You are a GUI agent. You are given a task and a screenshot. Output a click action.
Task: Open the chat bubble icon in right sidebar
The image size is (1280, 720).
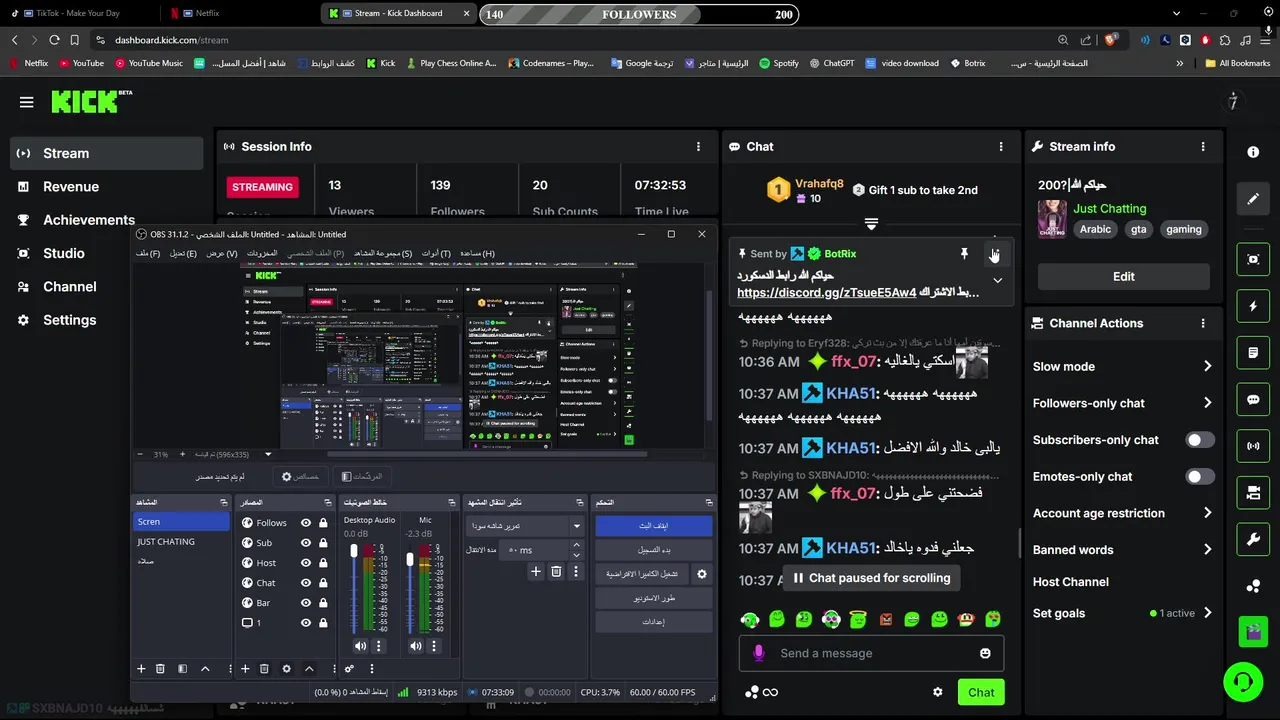pos(1253,399)
